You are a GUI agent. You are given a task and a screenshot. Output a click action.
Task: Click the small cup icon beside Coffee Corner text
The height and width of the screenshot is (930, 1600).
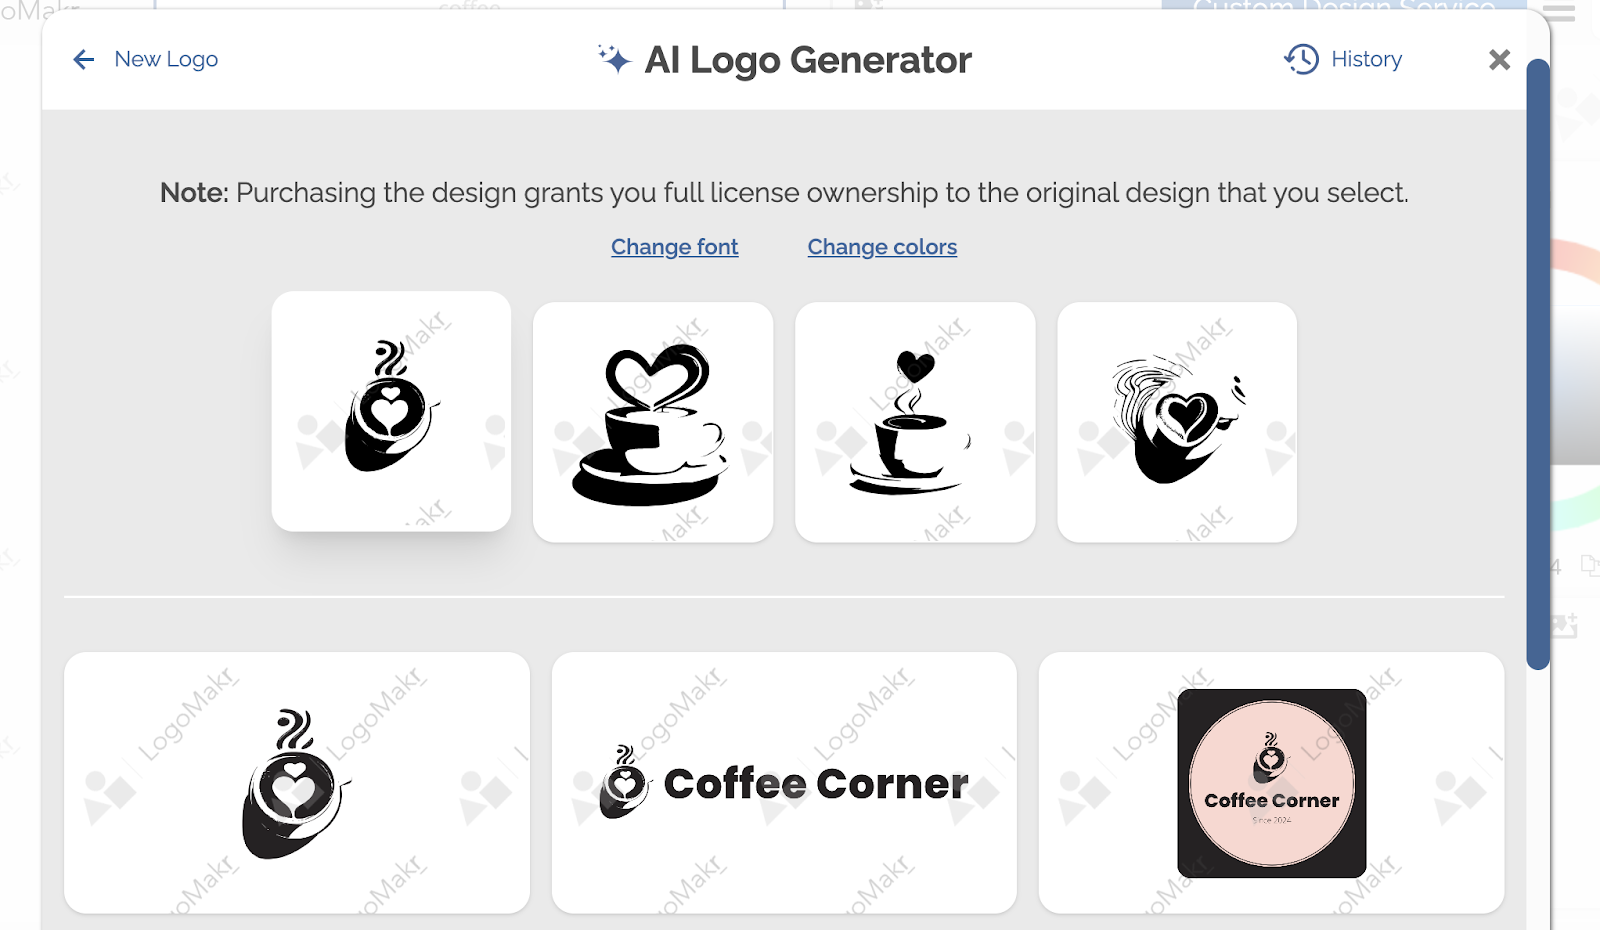(626, 782)
